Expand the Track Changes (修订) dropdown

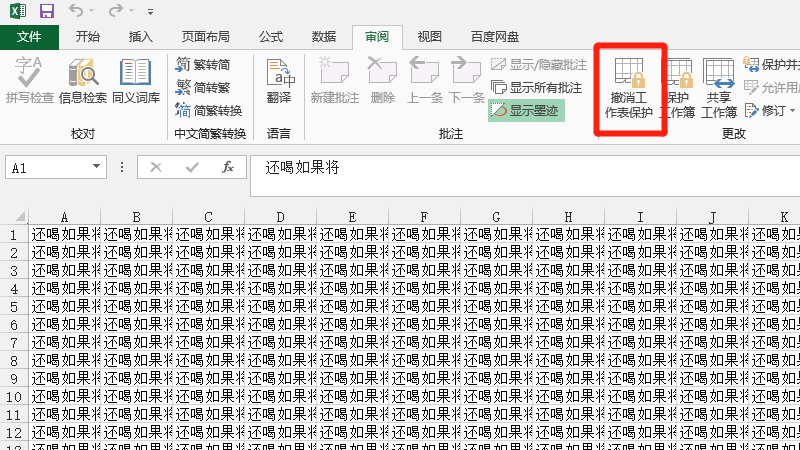coord(793,110)
